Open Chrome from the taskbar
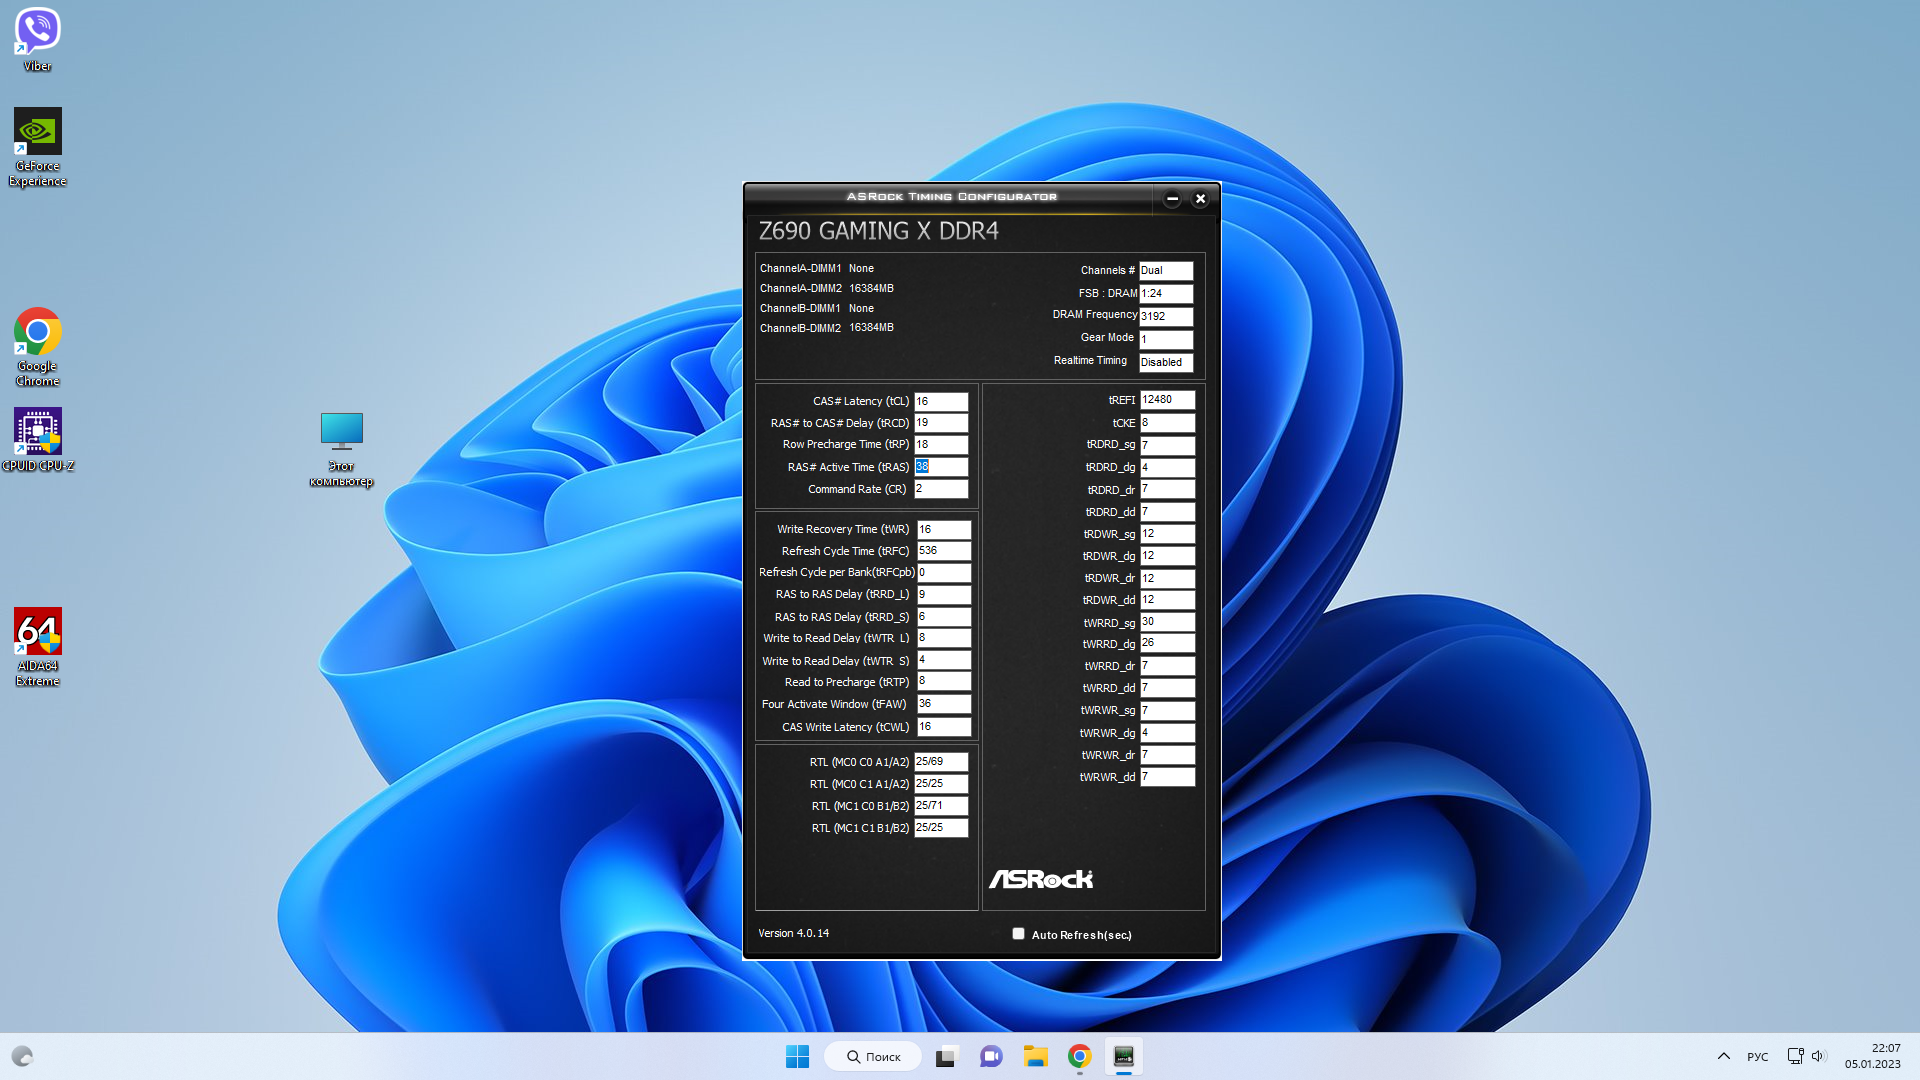 point(1079,1056)
